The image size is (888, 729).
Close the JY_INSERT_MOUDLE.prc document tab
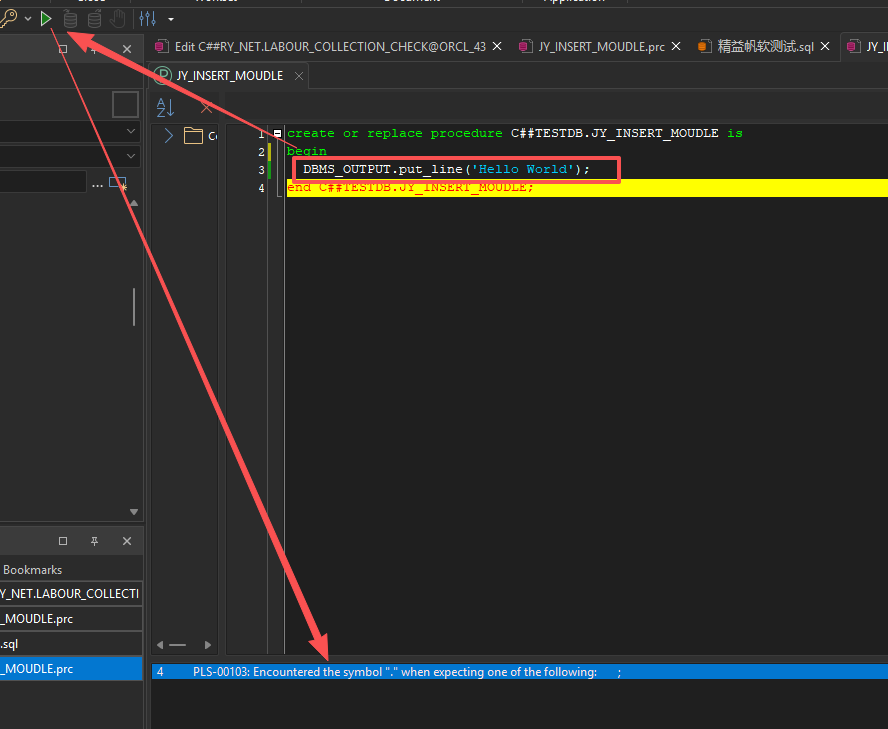tap(676, 46)
